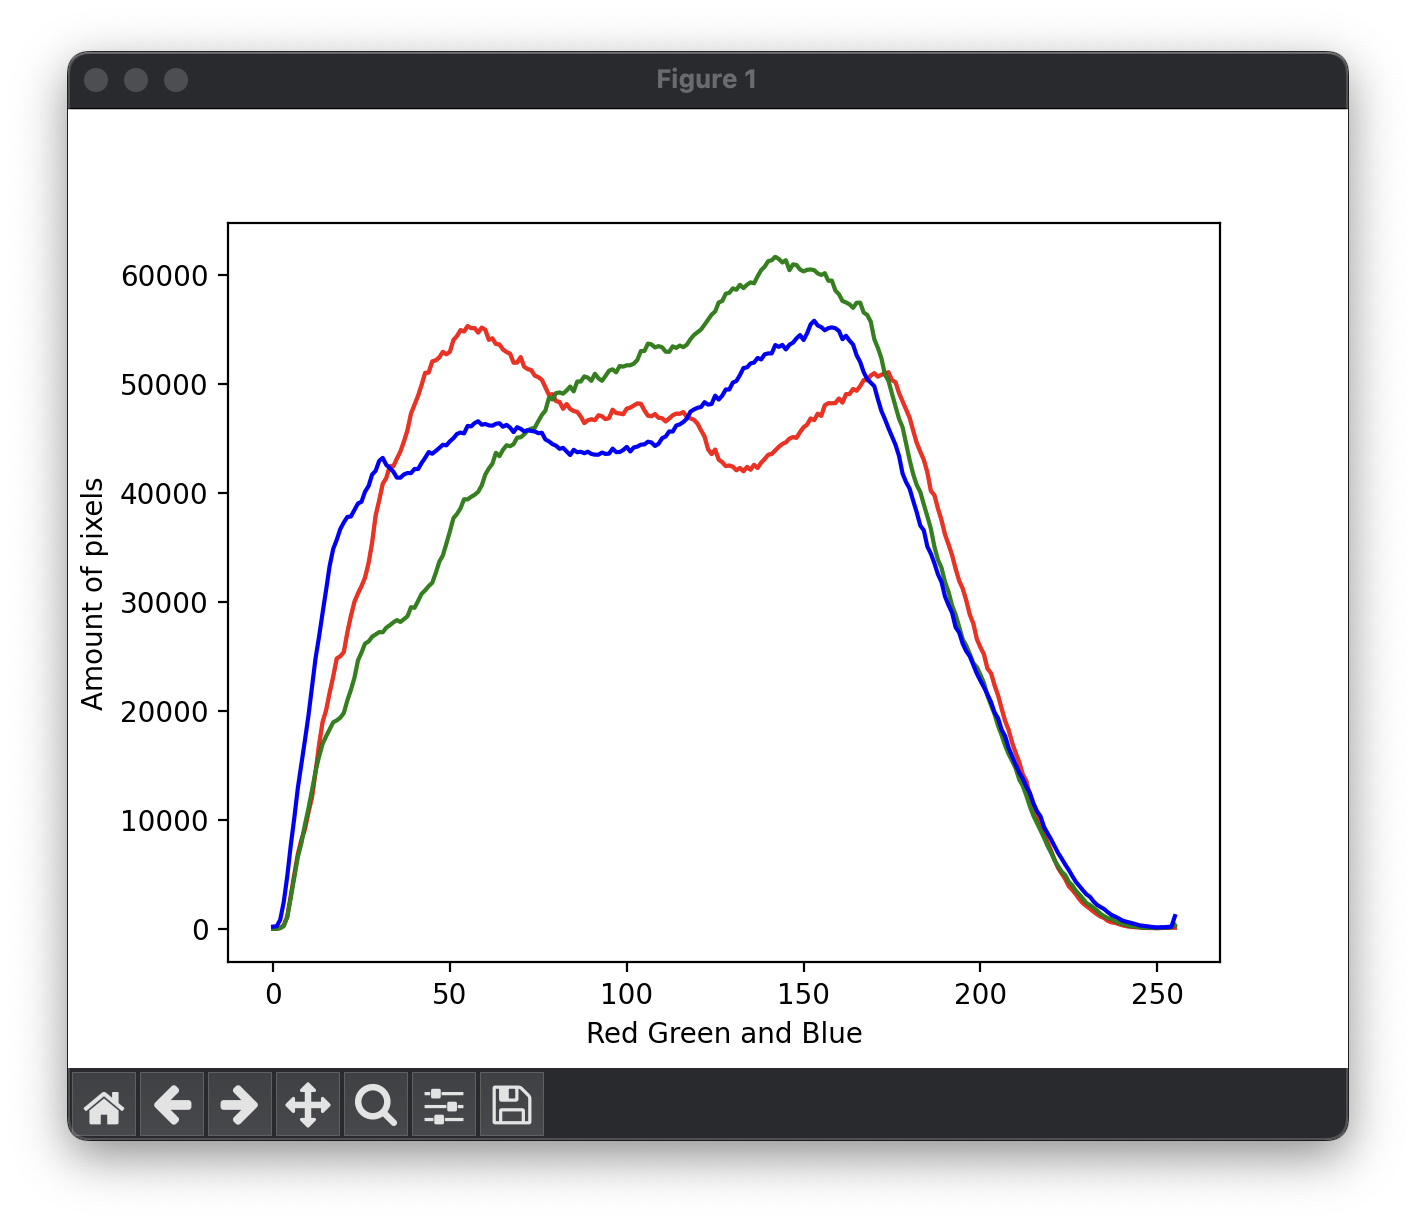Click the 'Red Green and Blue' x-axis label
The width and height of the screenshot is (1416, 1224).
click(724, 1033)
